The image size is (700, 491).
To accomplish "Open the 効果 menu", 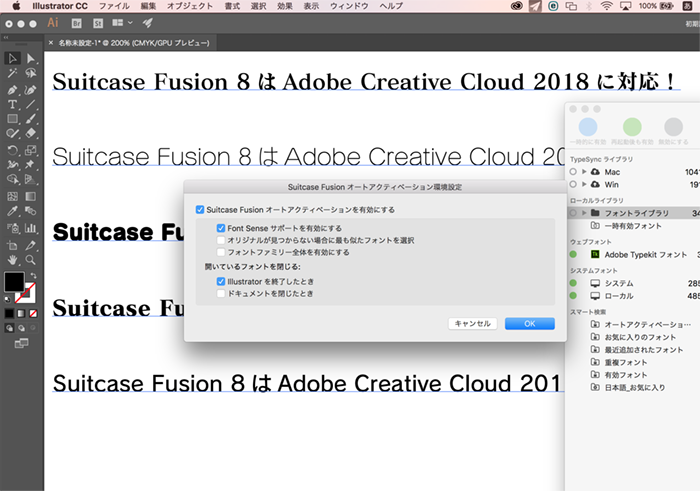I will (x=285, y=6).
